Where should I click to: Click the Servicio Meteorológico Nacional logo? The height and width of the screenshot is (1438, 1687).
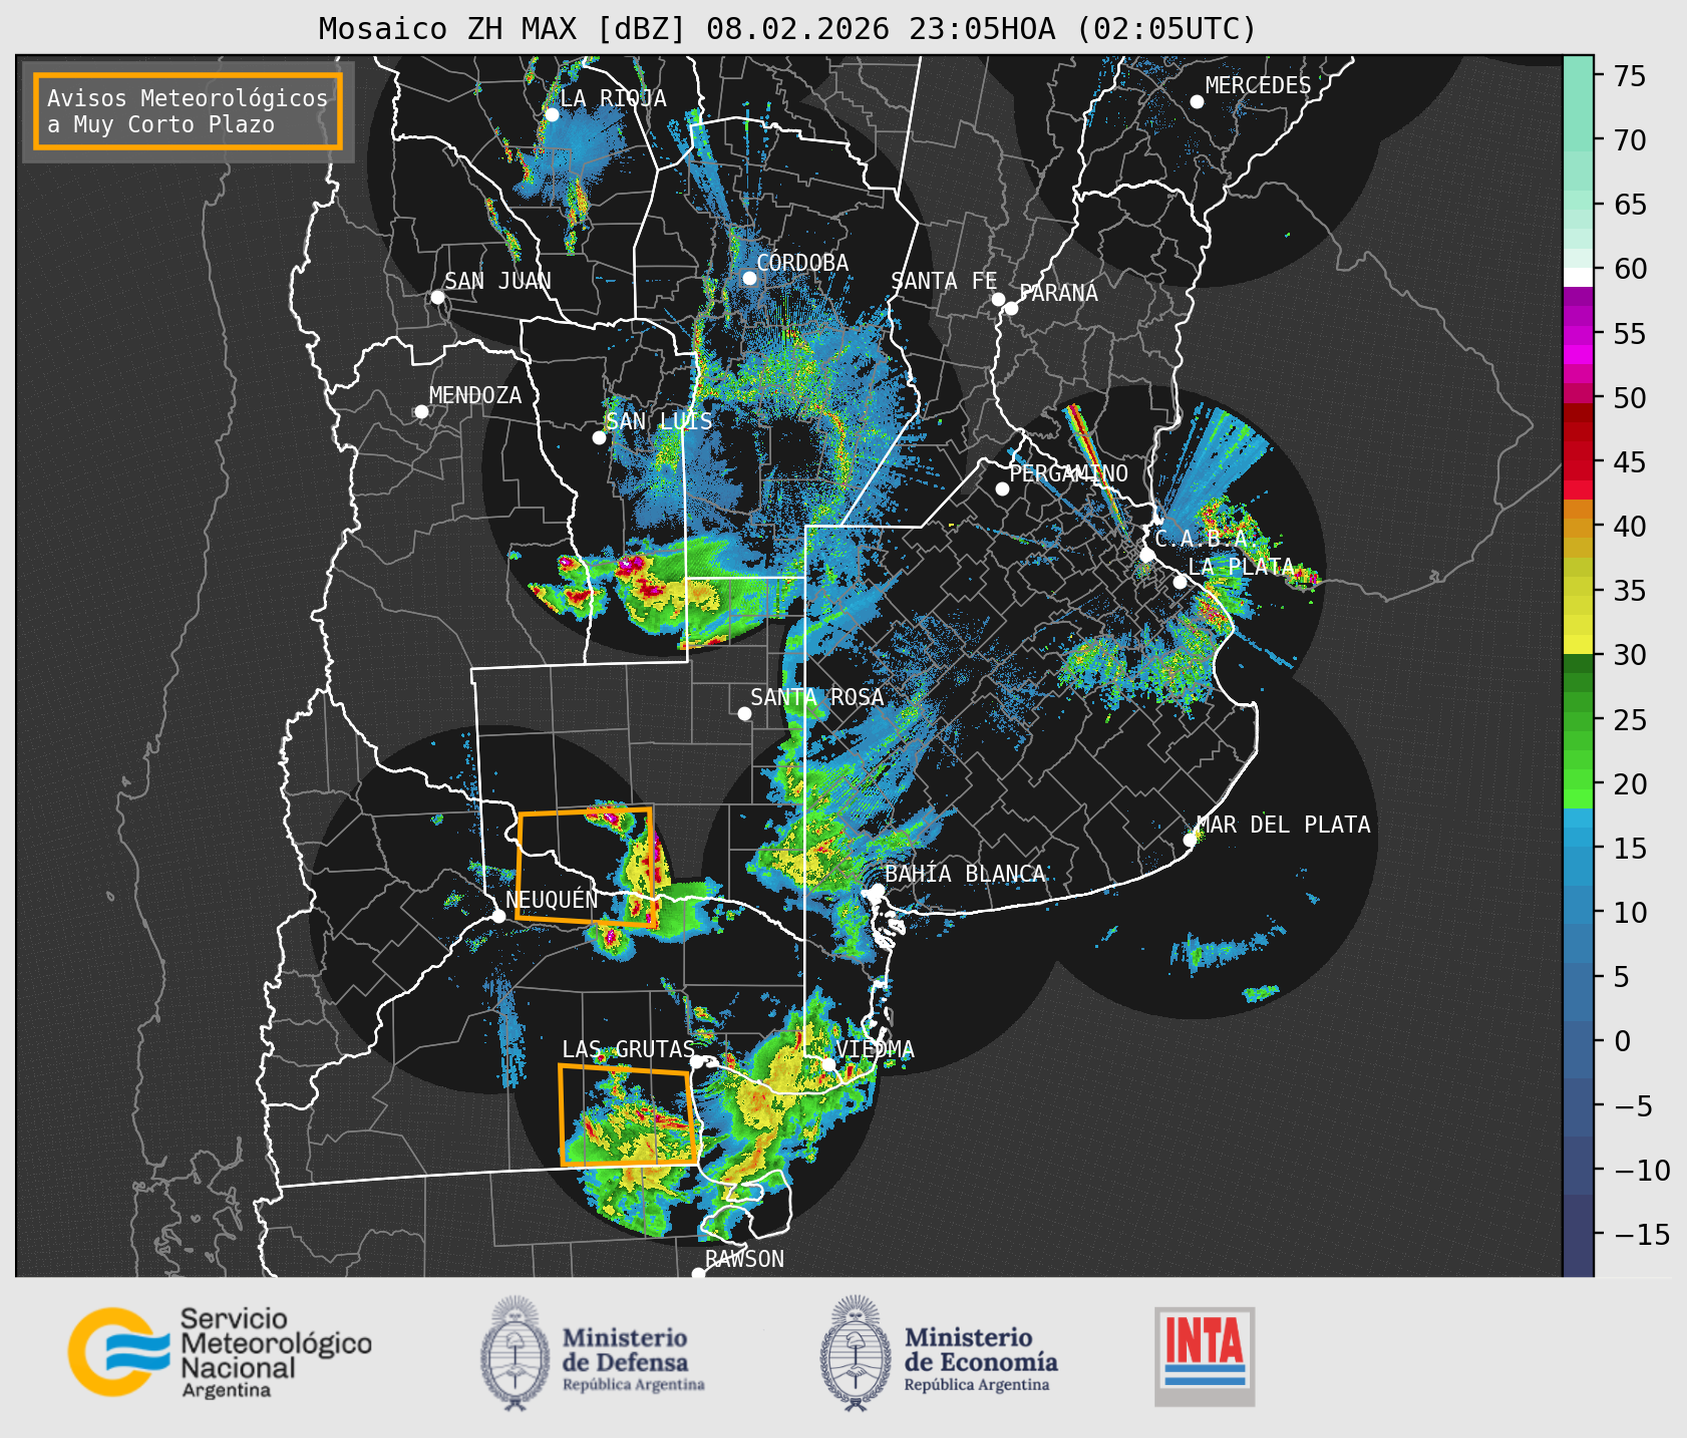219,1352
